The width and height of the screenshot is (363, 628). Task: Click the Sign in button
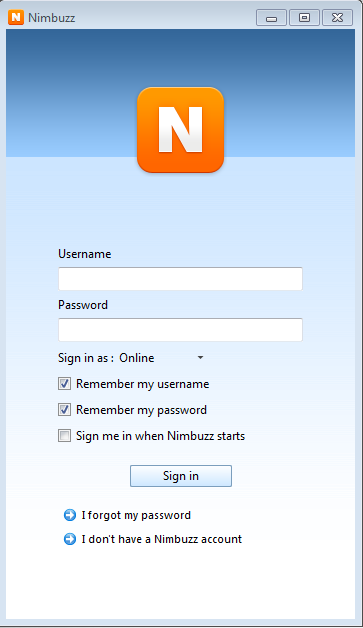(x=181, y=476)
